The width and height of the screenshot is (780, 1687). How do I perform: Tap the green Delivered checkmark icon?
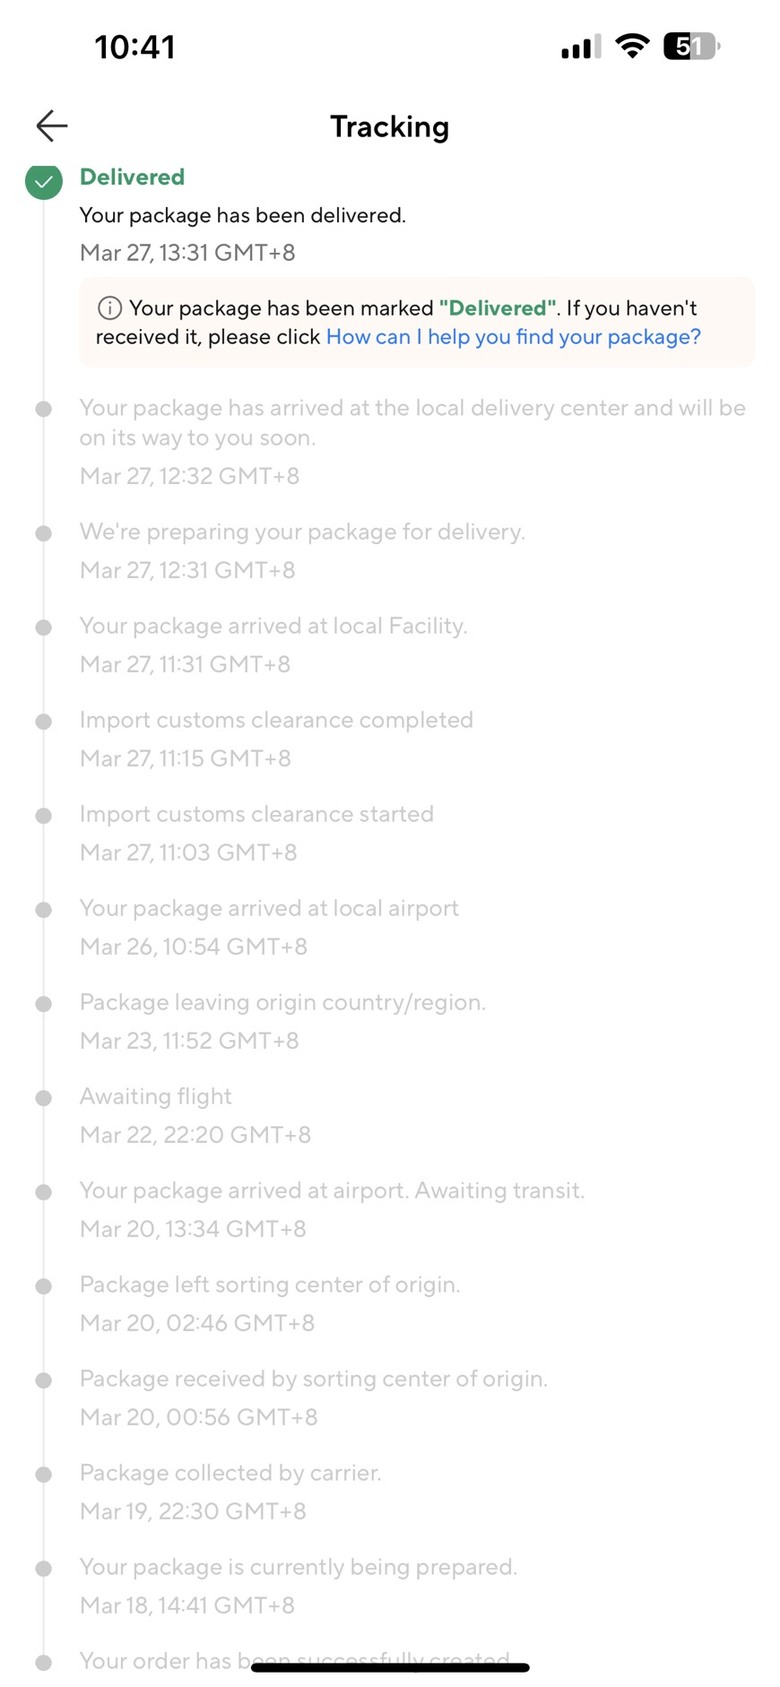(44, 181)
